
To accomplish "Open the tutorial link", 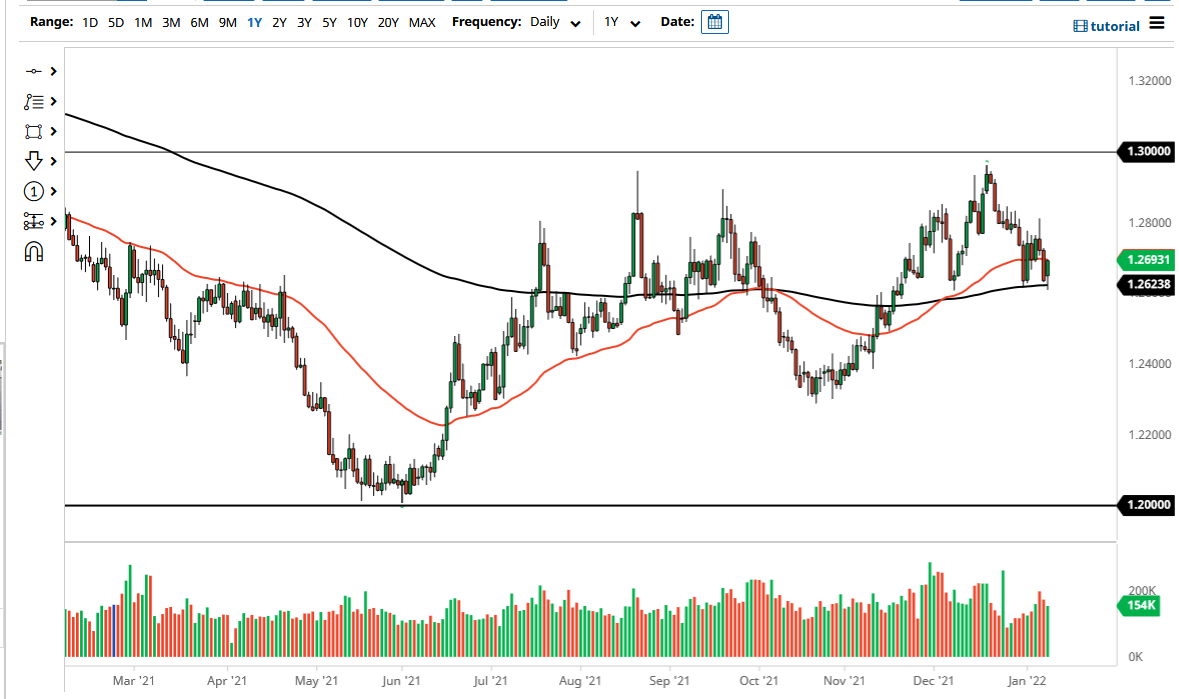I will [1105, 26].
